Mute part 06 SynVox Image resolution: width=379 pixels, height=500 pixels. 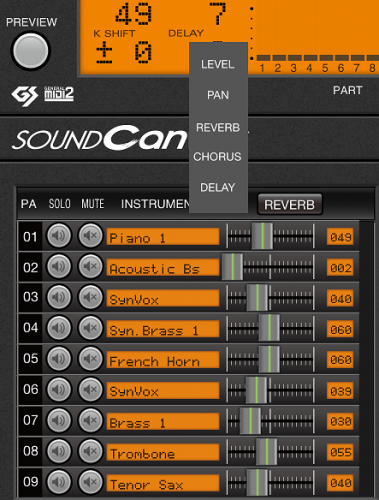tap(90, 389)
